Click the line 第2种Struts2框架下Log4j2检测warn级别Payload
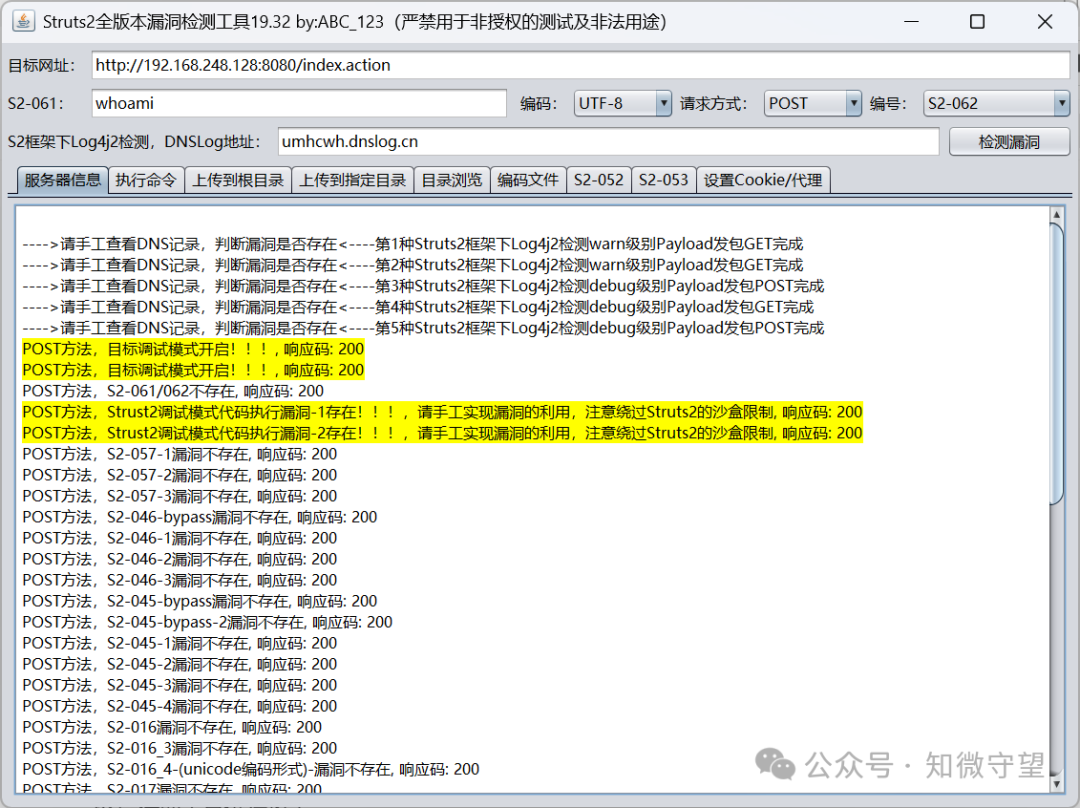 tap(413, 265)
